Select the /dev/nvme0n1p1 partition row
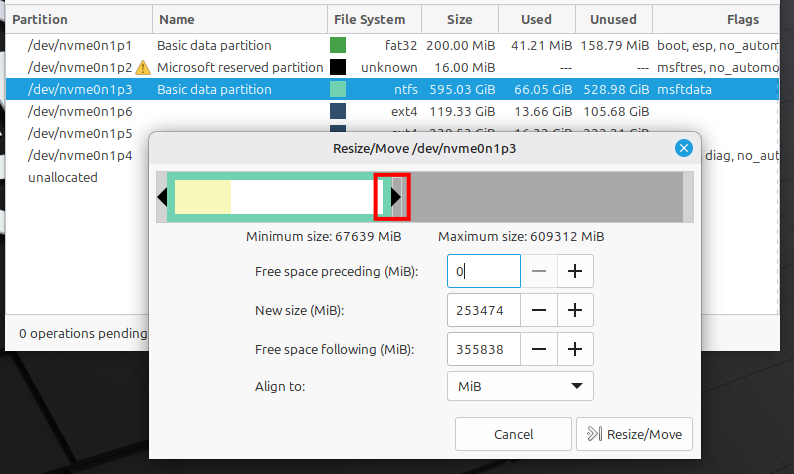This screenshot has height=474, width=794. (80, 45)
